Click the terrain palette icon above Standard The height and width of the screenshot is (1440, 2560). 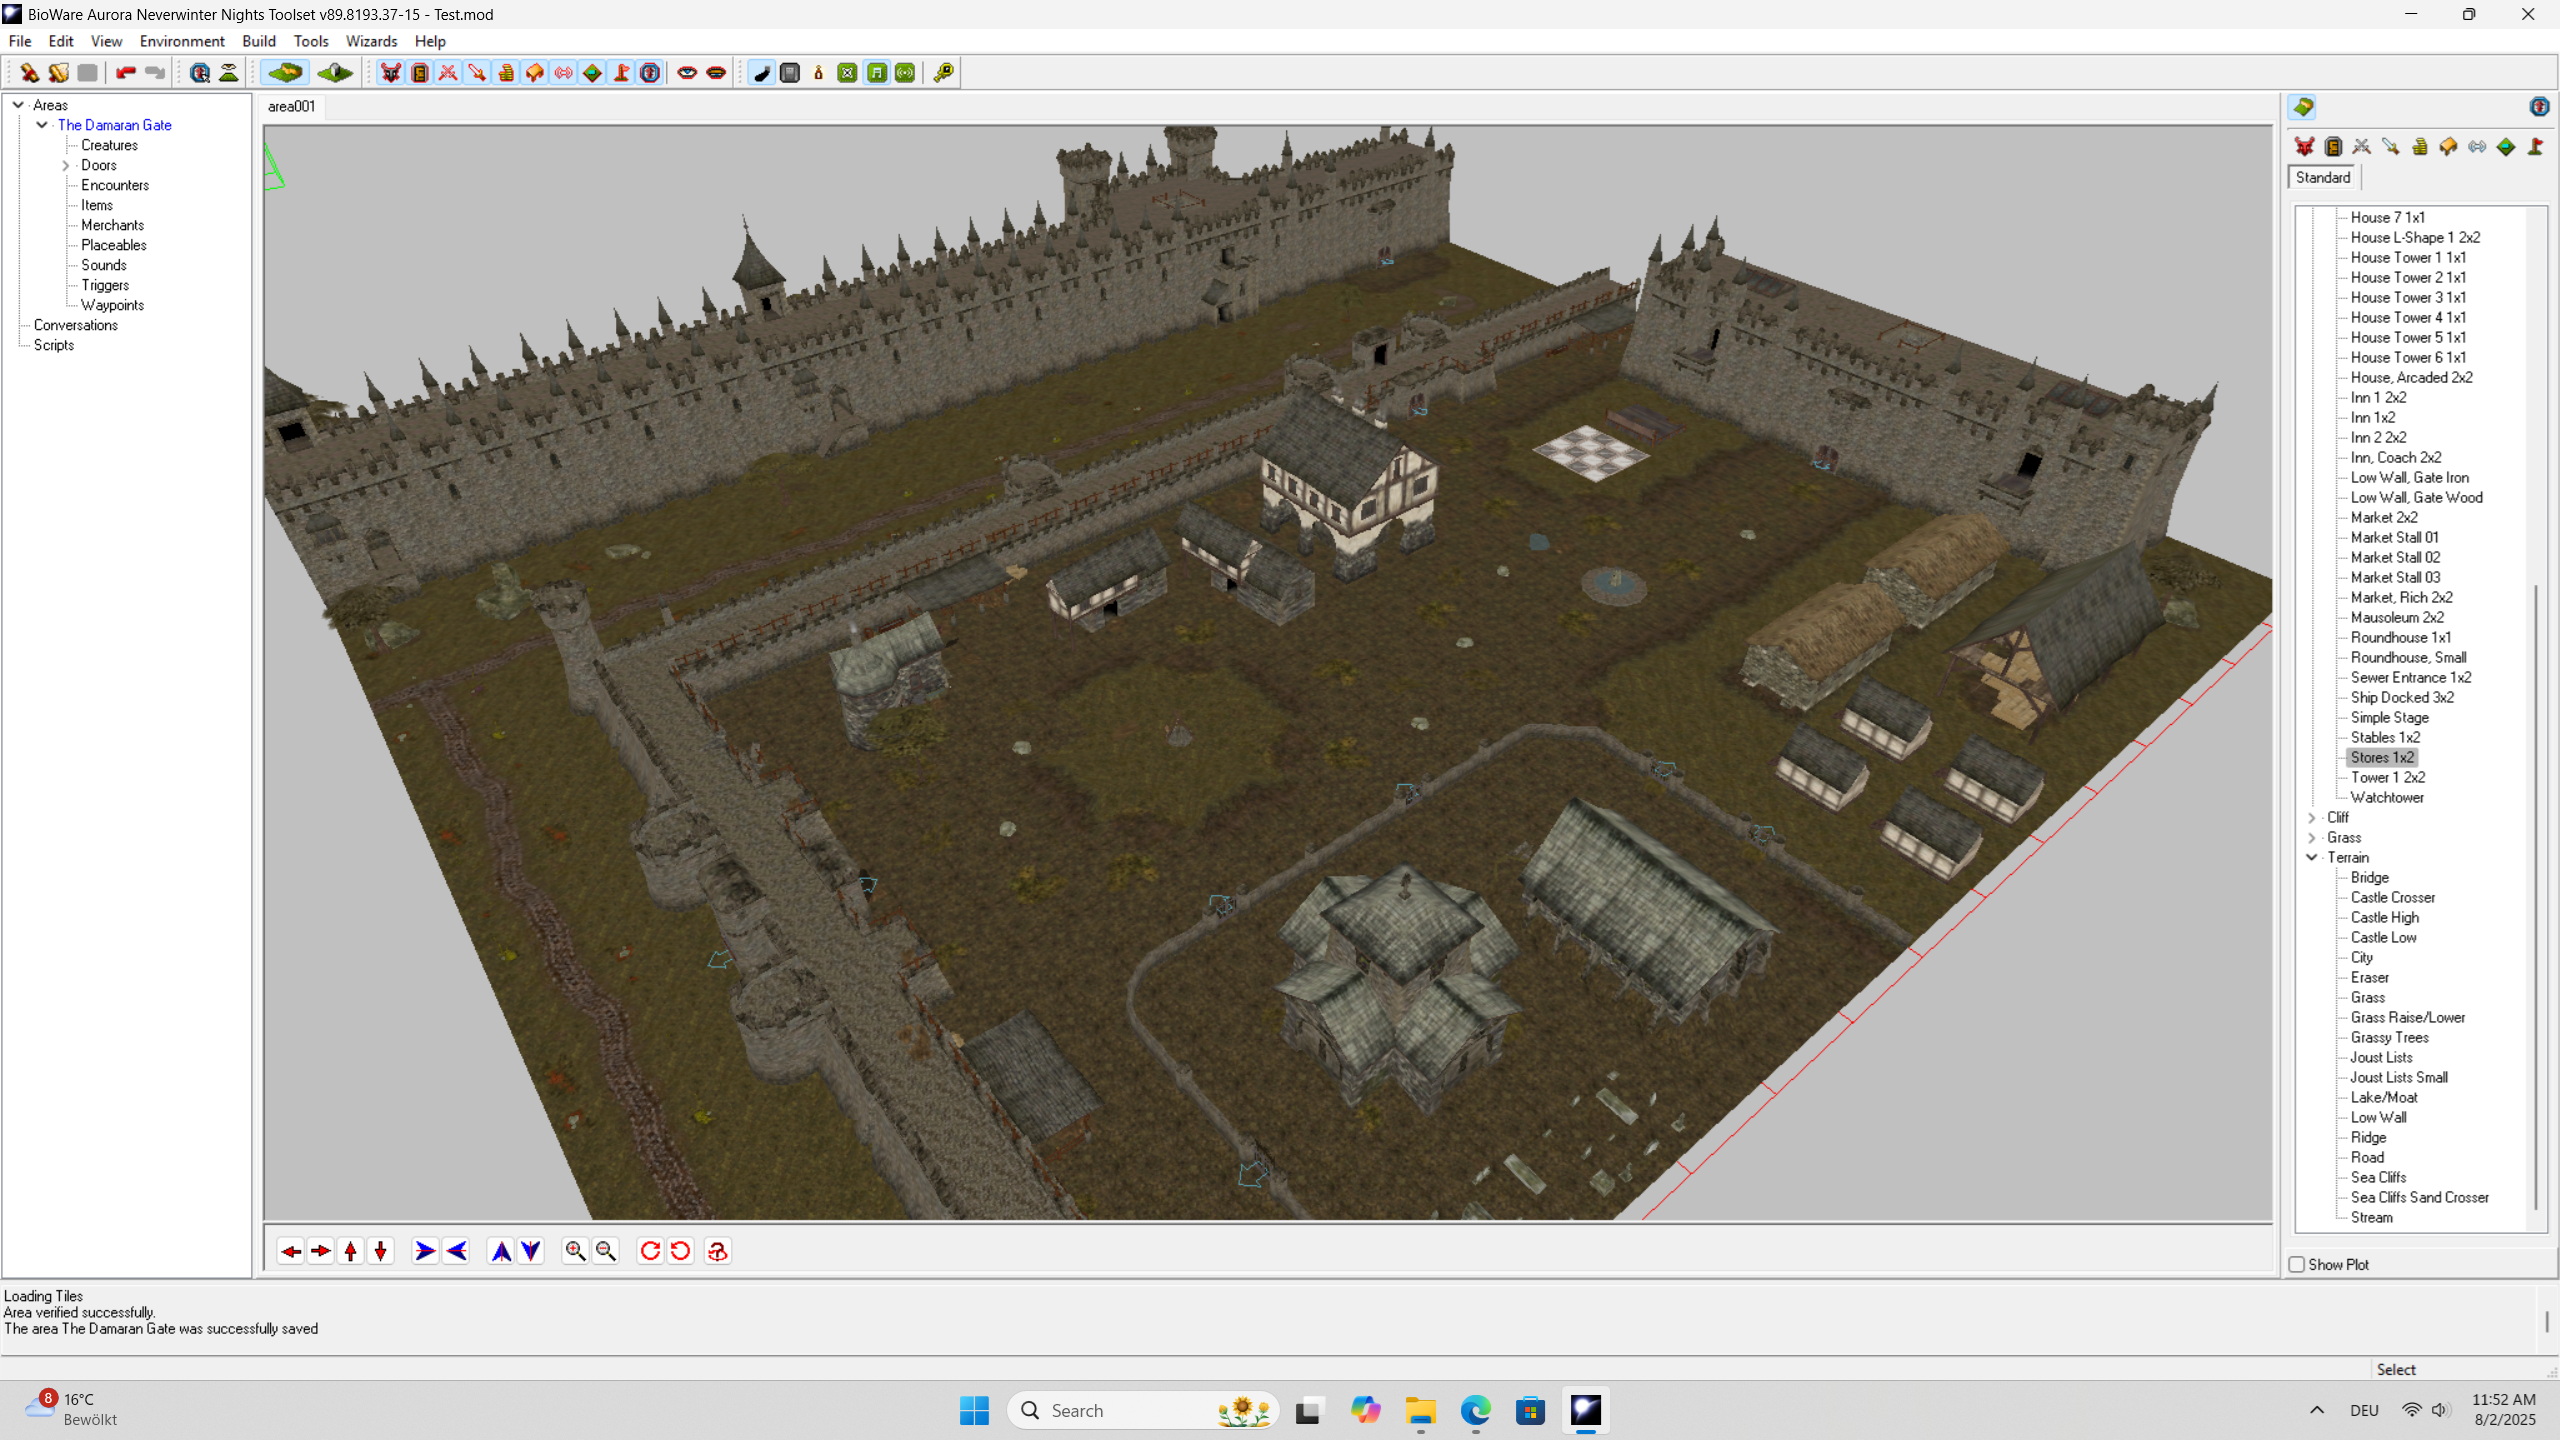[x=2303, y=107]
